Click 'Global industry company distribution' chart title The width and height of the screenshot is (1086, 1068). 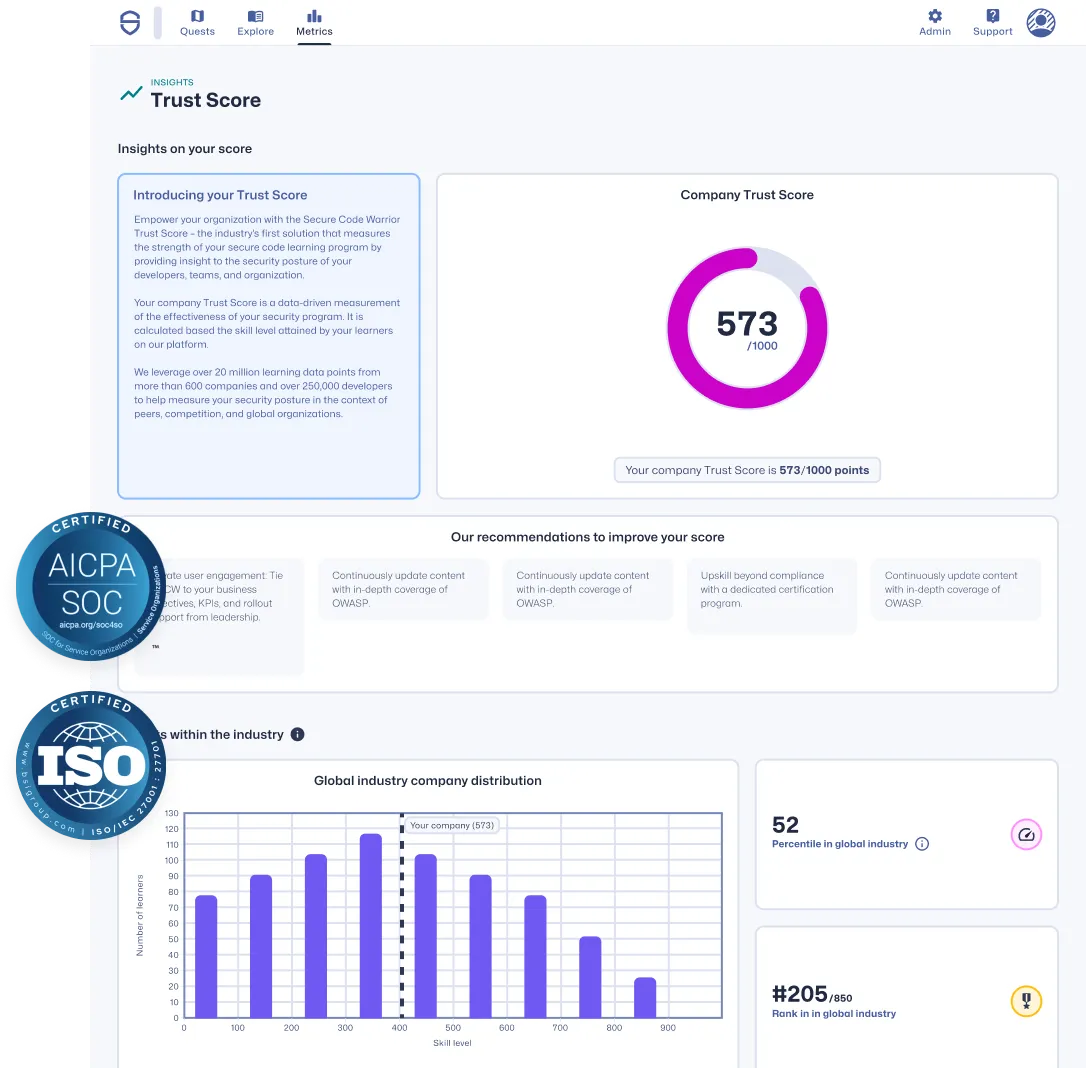[427, 781]
